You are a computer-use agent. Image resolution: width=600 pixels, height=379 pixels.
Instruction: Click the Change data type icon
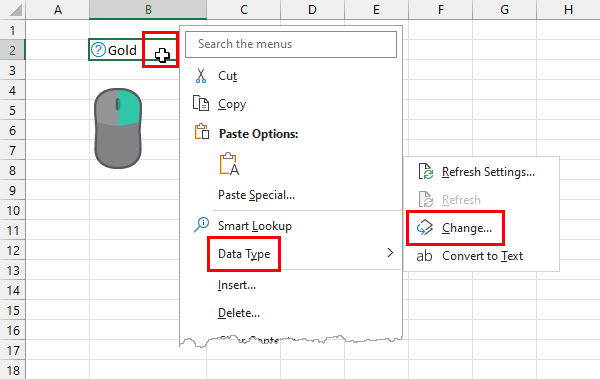[425, 228]
